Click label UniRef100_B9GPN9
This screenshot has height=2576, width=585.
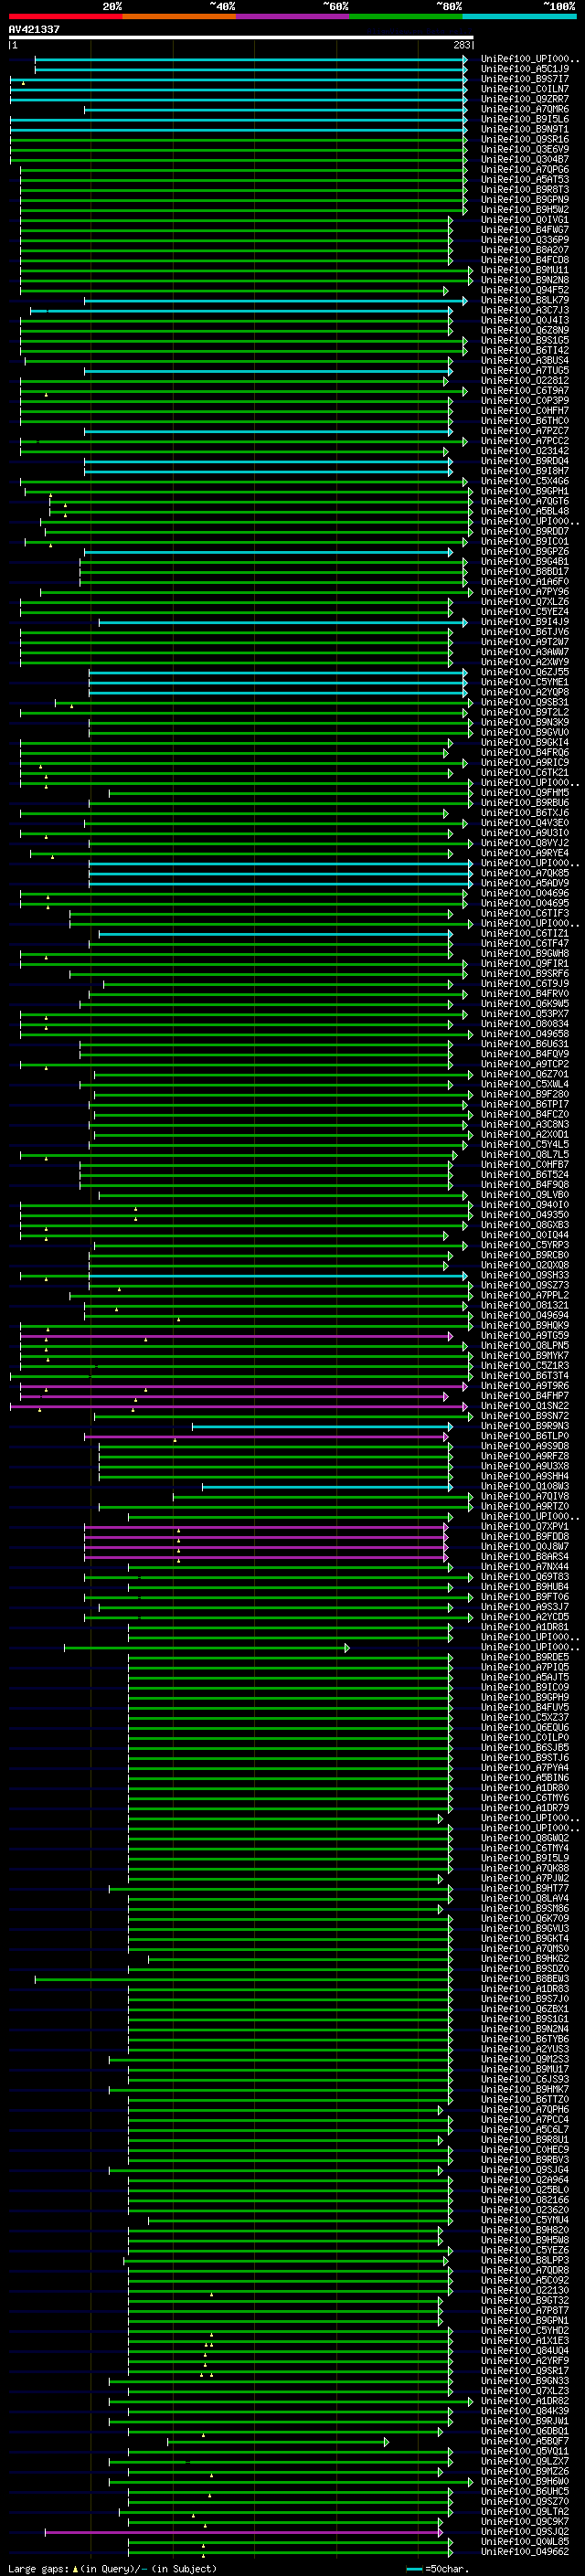click(525, 200)
